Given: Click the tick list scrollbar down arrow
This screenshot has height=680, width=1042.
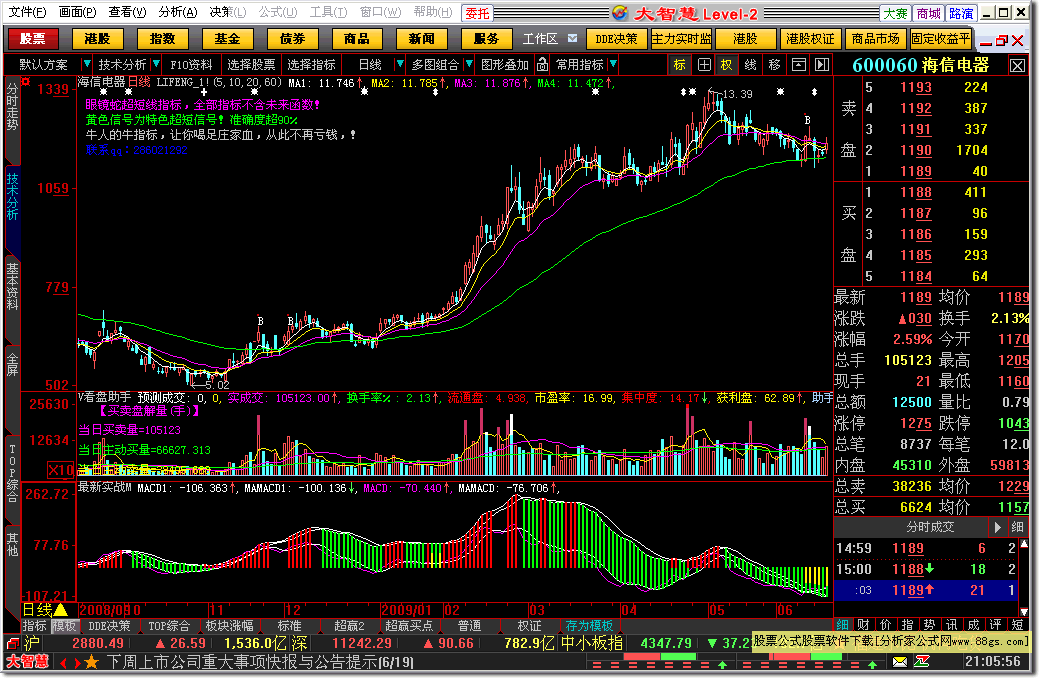Looking at the screenshot, I should (1024, 612).
